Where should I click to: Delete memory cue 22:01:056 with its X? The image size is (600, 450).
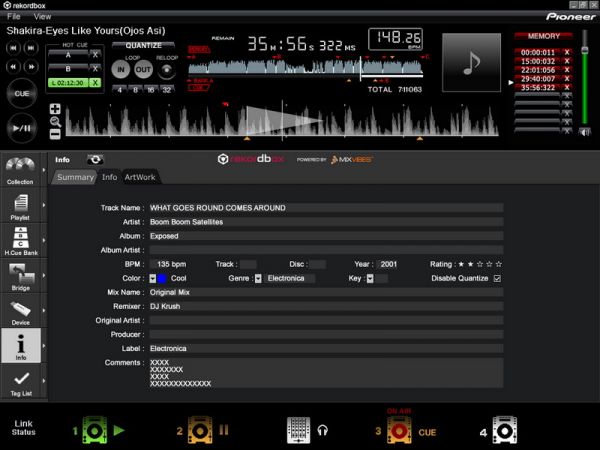click(x=567, y=70)
